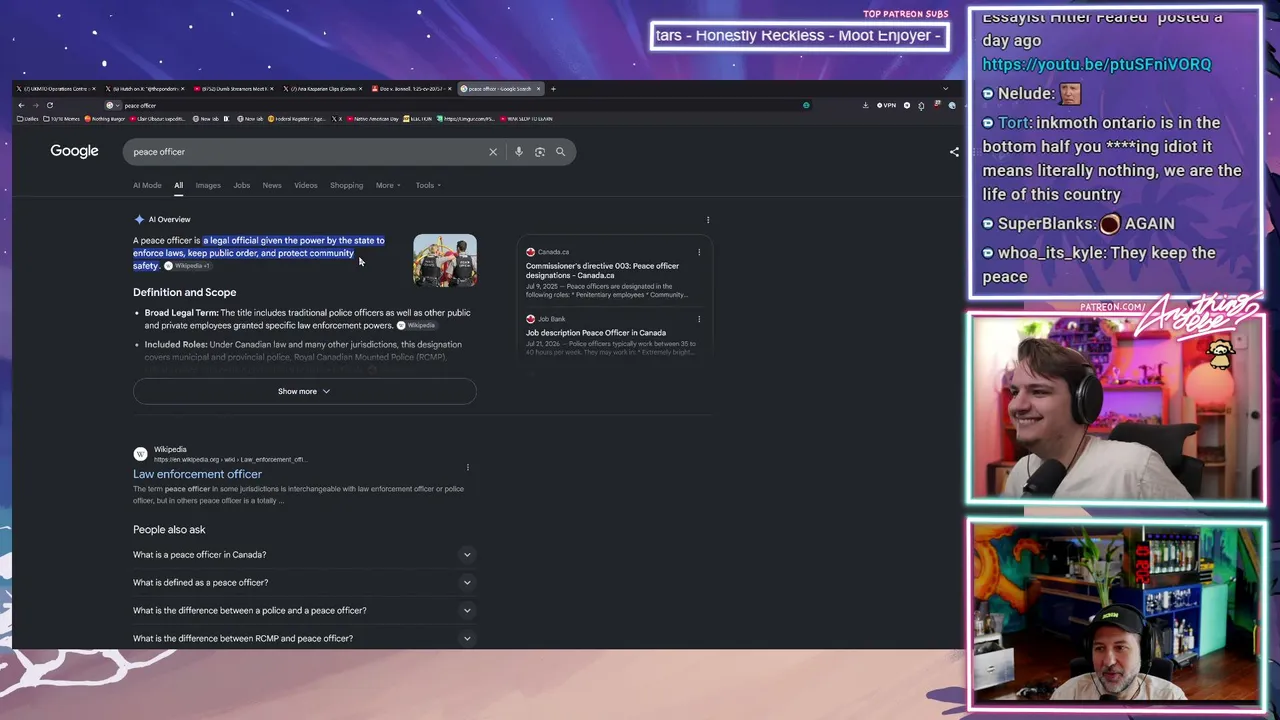
Task: Click the Wikipedia chip after Broad Legal Term
Action: (417, 326)
